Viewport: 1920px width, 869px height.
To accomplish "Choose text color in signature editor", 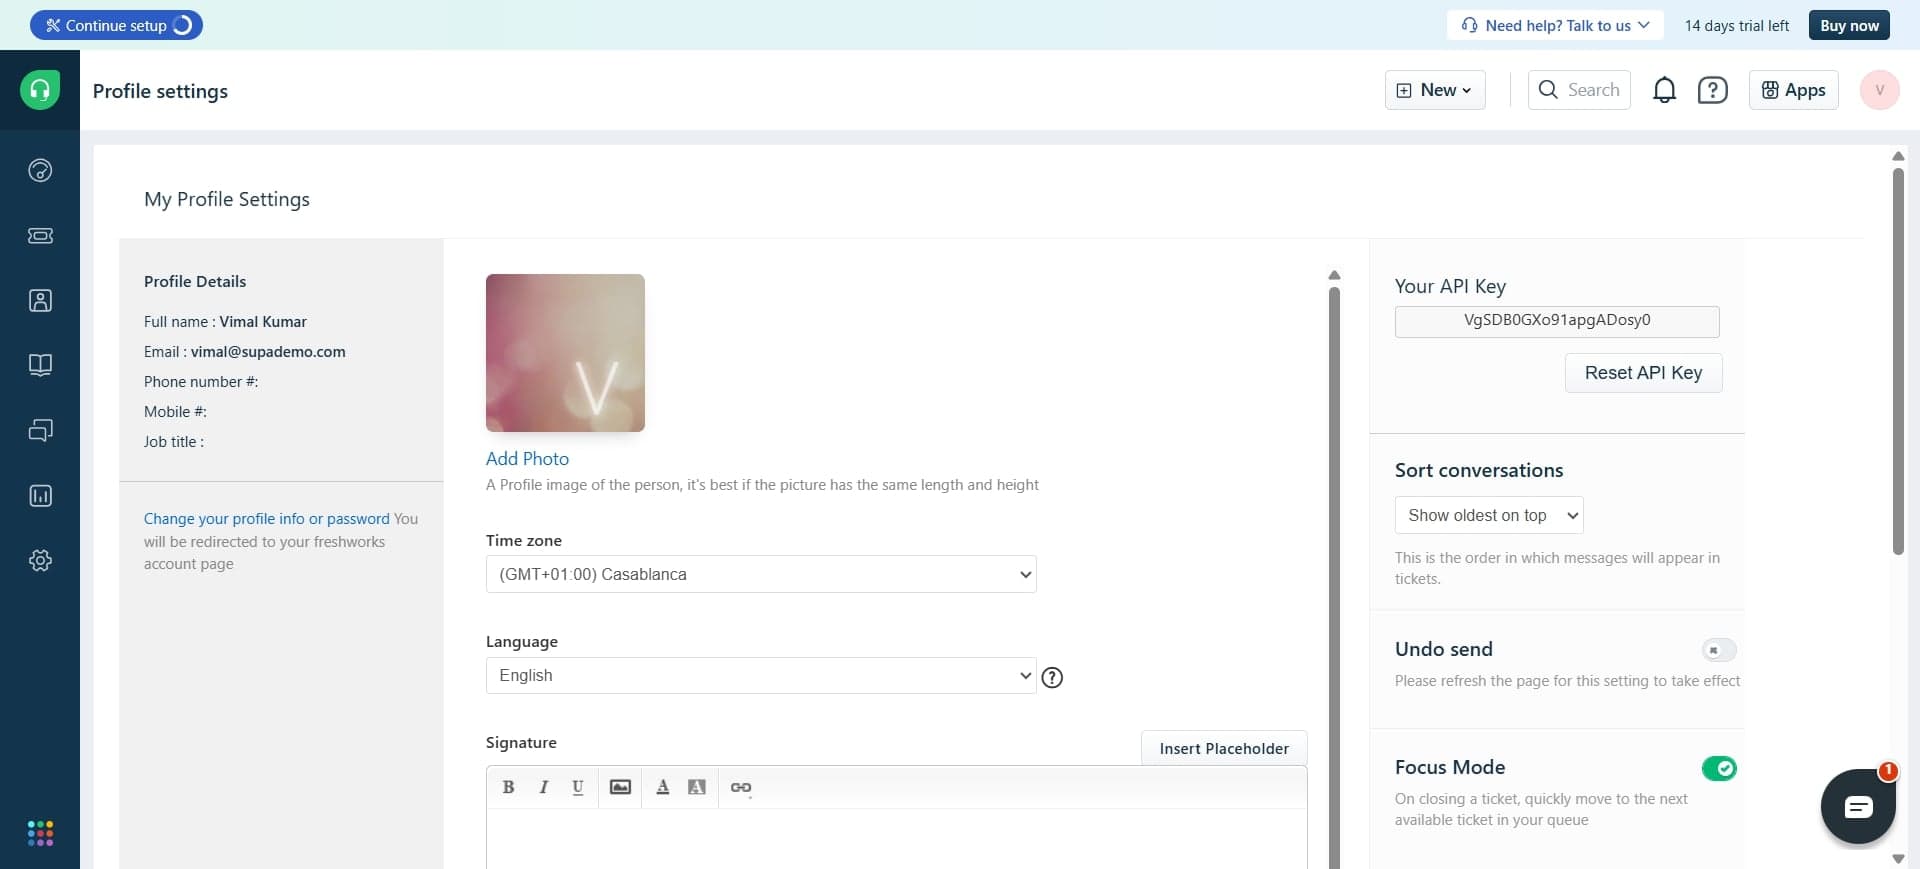I will 662,787.
